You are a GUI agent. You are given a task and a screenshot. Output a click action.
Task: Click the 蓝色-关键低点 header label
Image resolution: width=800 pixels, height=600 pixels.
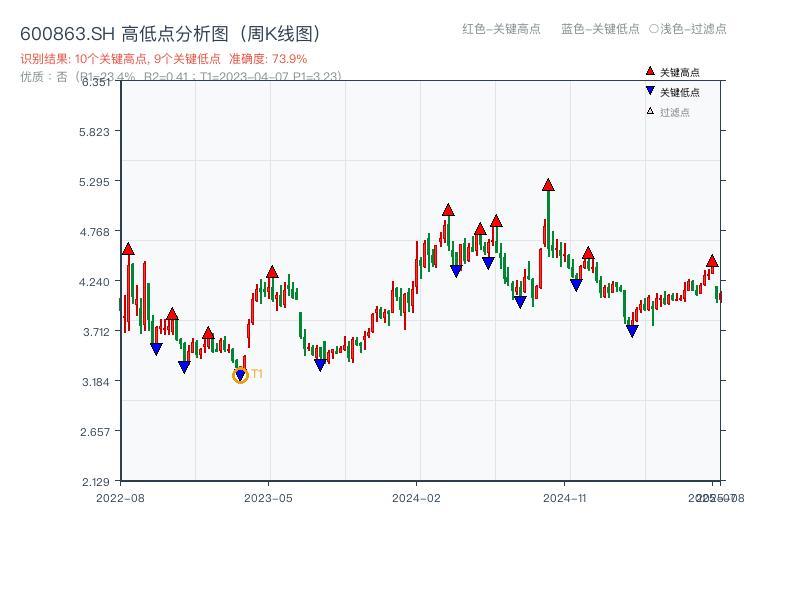600,29
